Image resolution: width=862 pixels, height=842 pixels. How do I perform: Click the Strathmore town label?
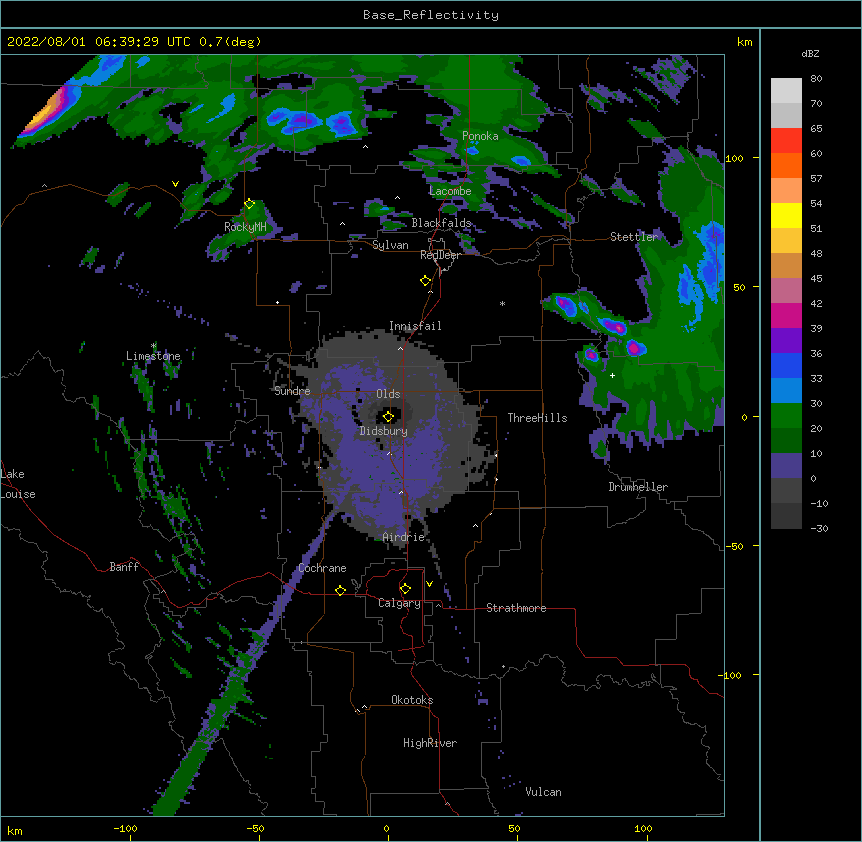click(x=516, y=608)
